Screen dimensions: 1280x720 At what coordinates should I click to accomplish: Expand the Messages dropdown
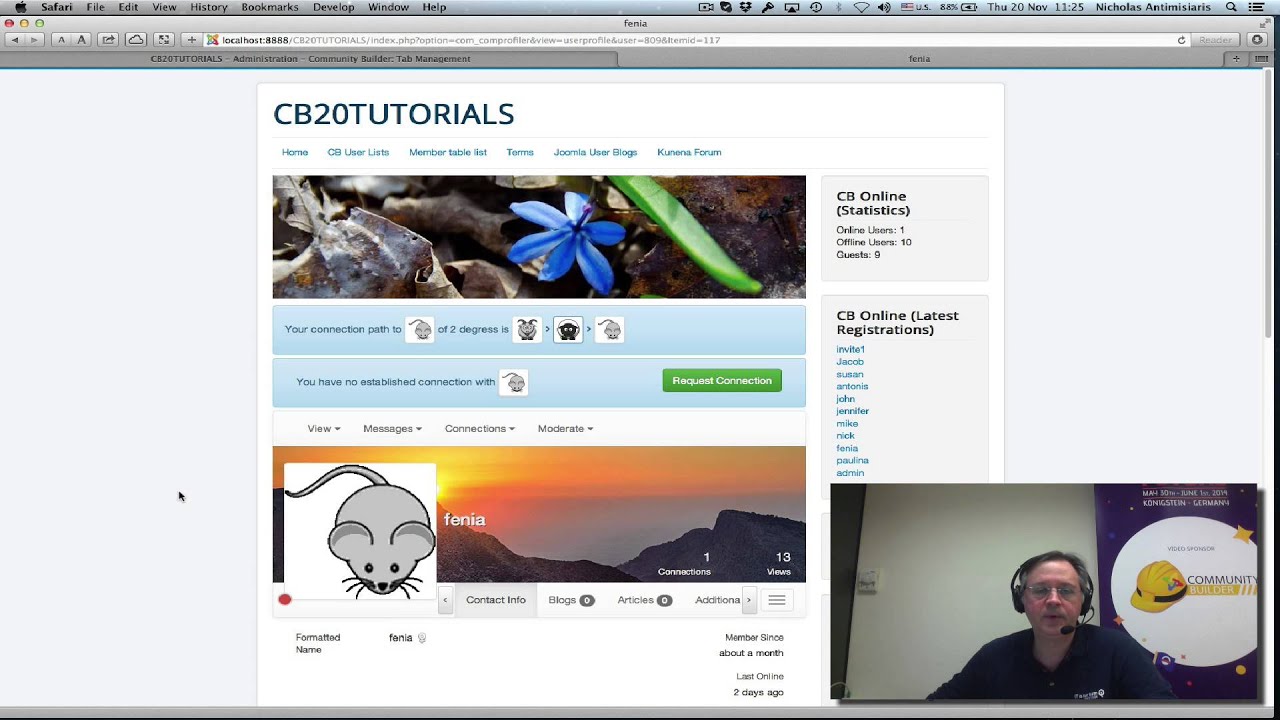coord(392,428)
